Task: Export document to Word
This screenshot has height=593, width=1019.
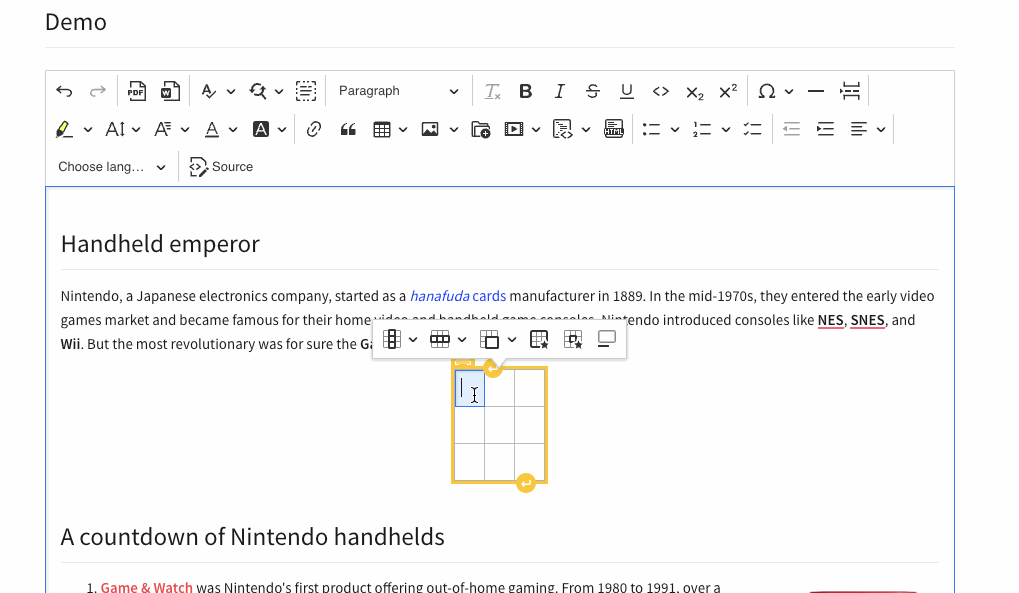Action: 170,91
